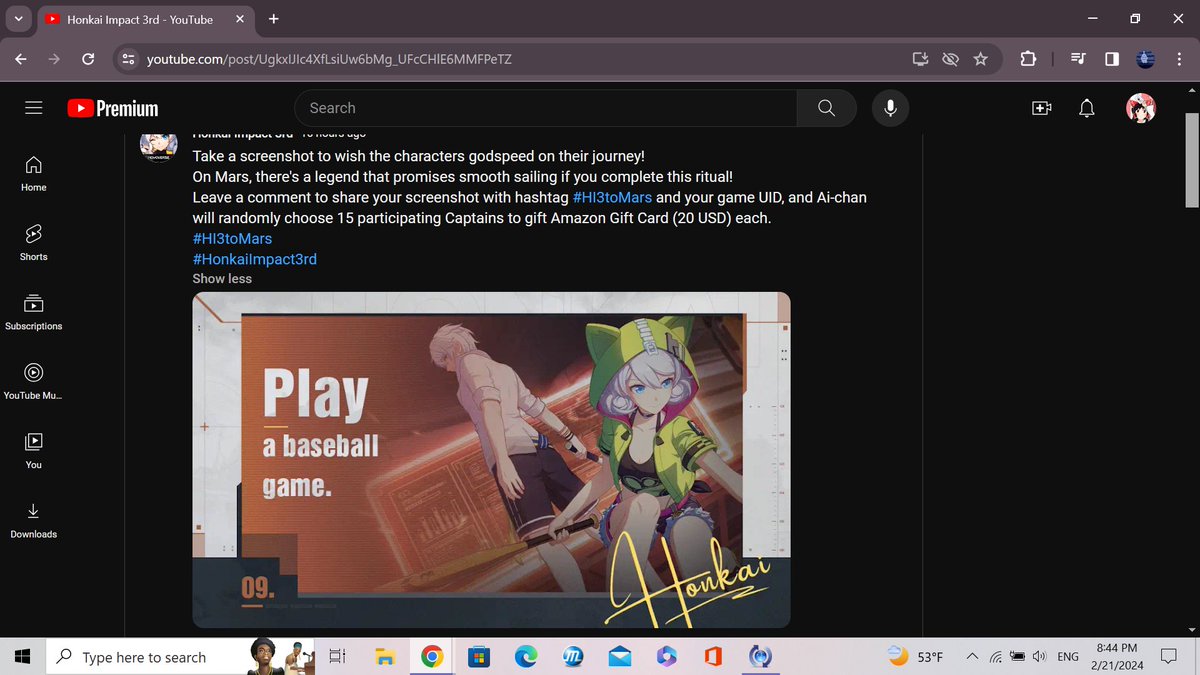Screen dimensions: 1200x675
Task: Open a new browser tab
Action: (x=274, y=19)
